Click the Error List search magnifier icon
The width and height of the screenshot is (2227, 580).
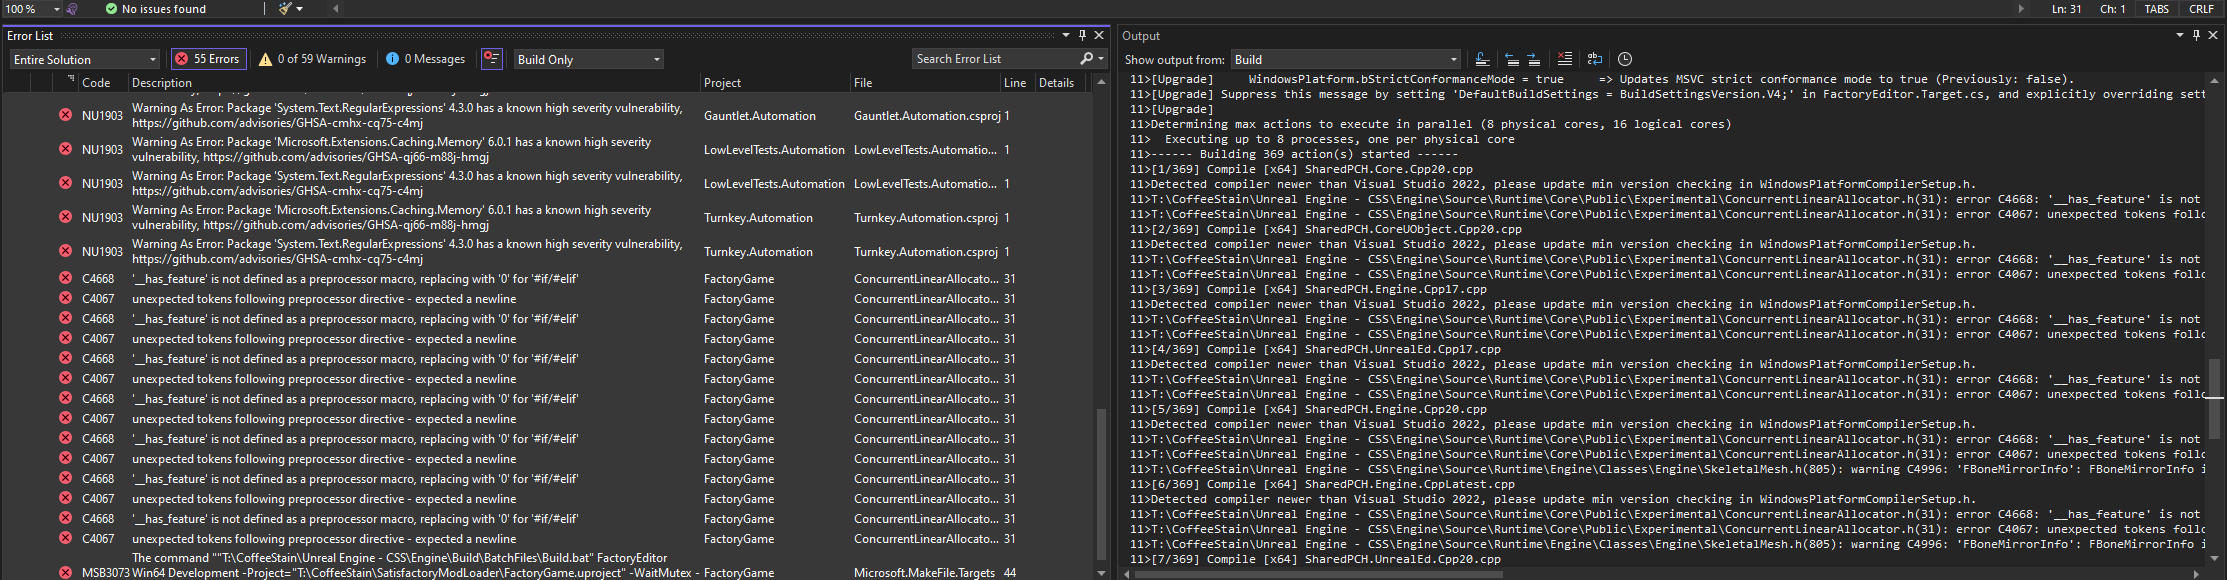pos(1086,59)
